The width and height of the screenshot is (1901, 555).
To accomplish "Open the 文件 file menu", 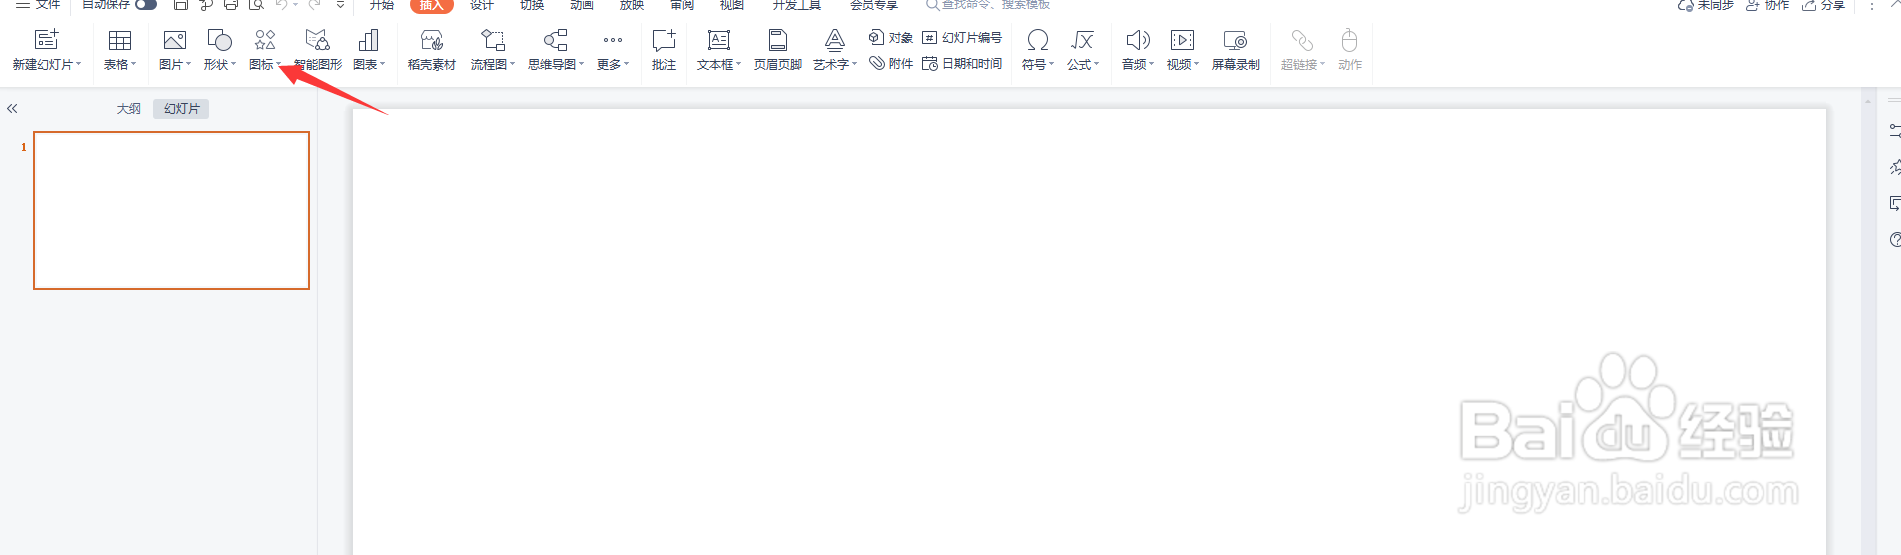I will [38, 5].
